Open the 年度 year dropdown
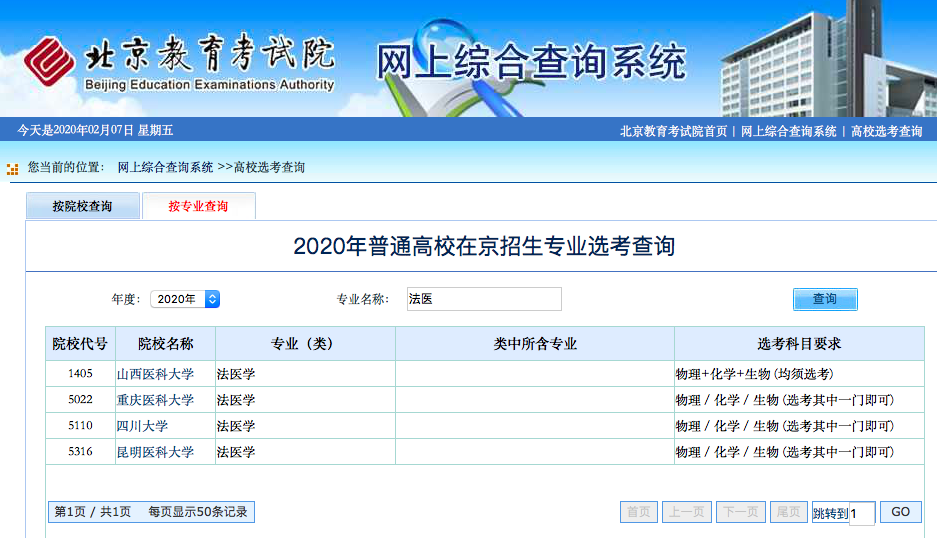937x538 pixels. coord(185,299)
